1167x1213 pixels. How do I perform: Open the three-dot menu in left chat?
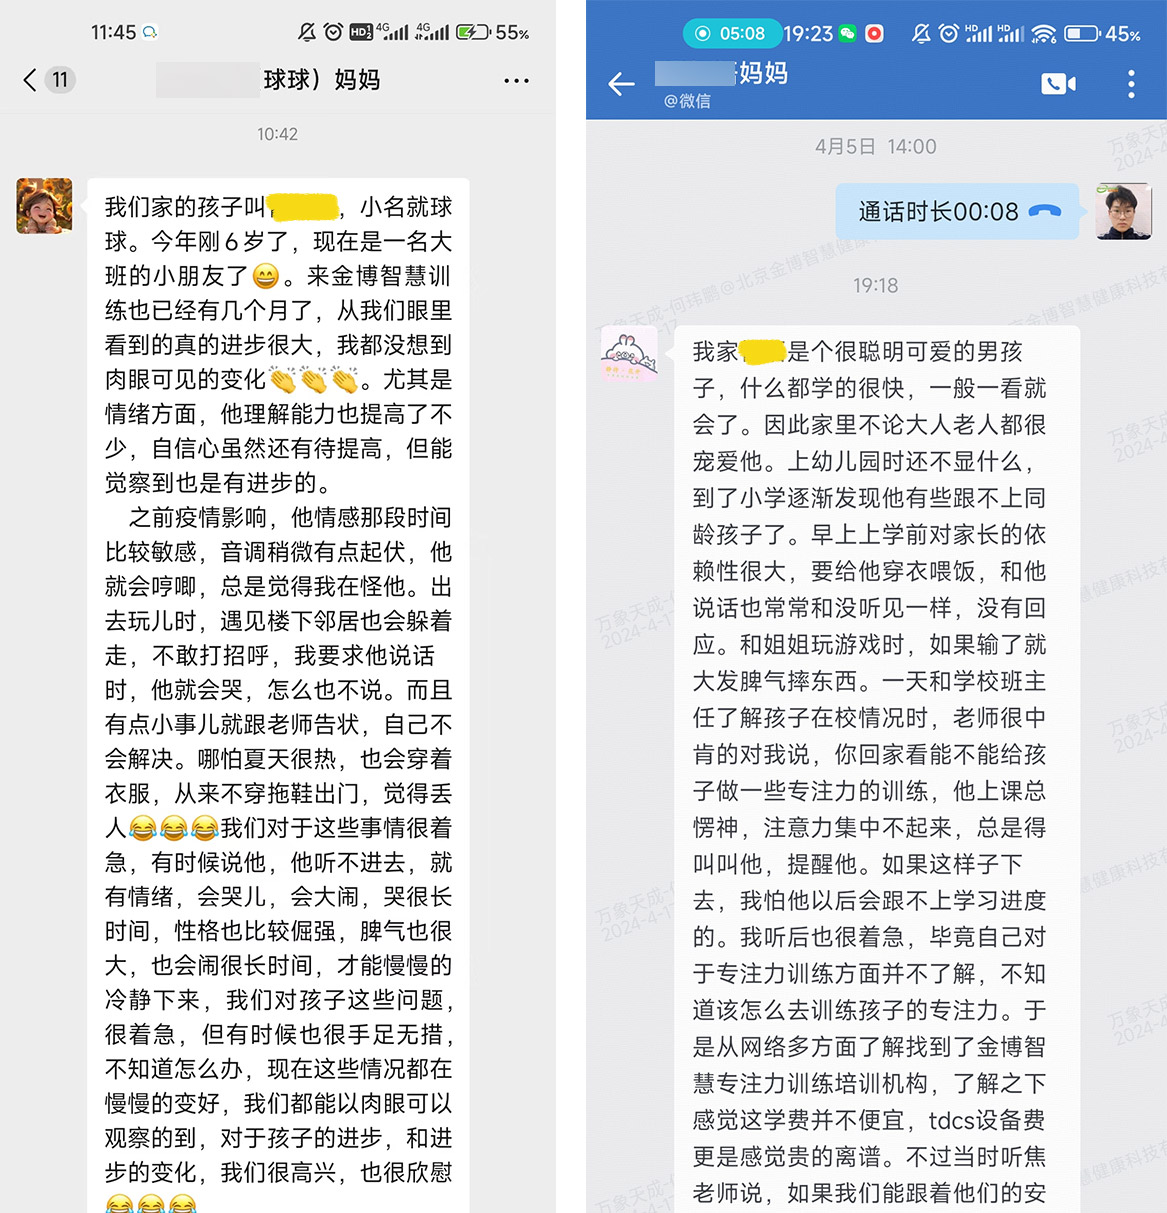point(516,80)
